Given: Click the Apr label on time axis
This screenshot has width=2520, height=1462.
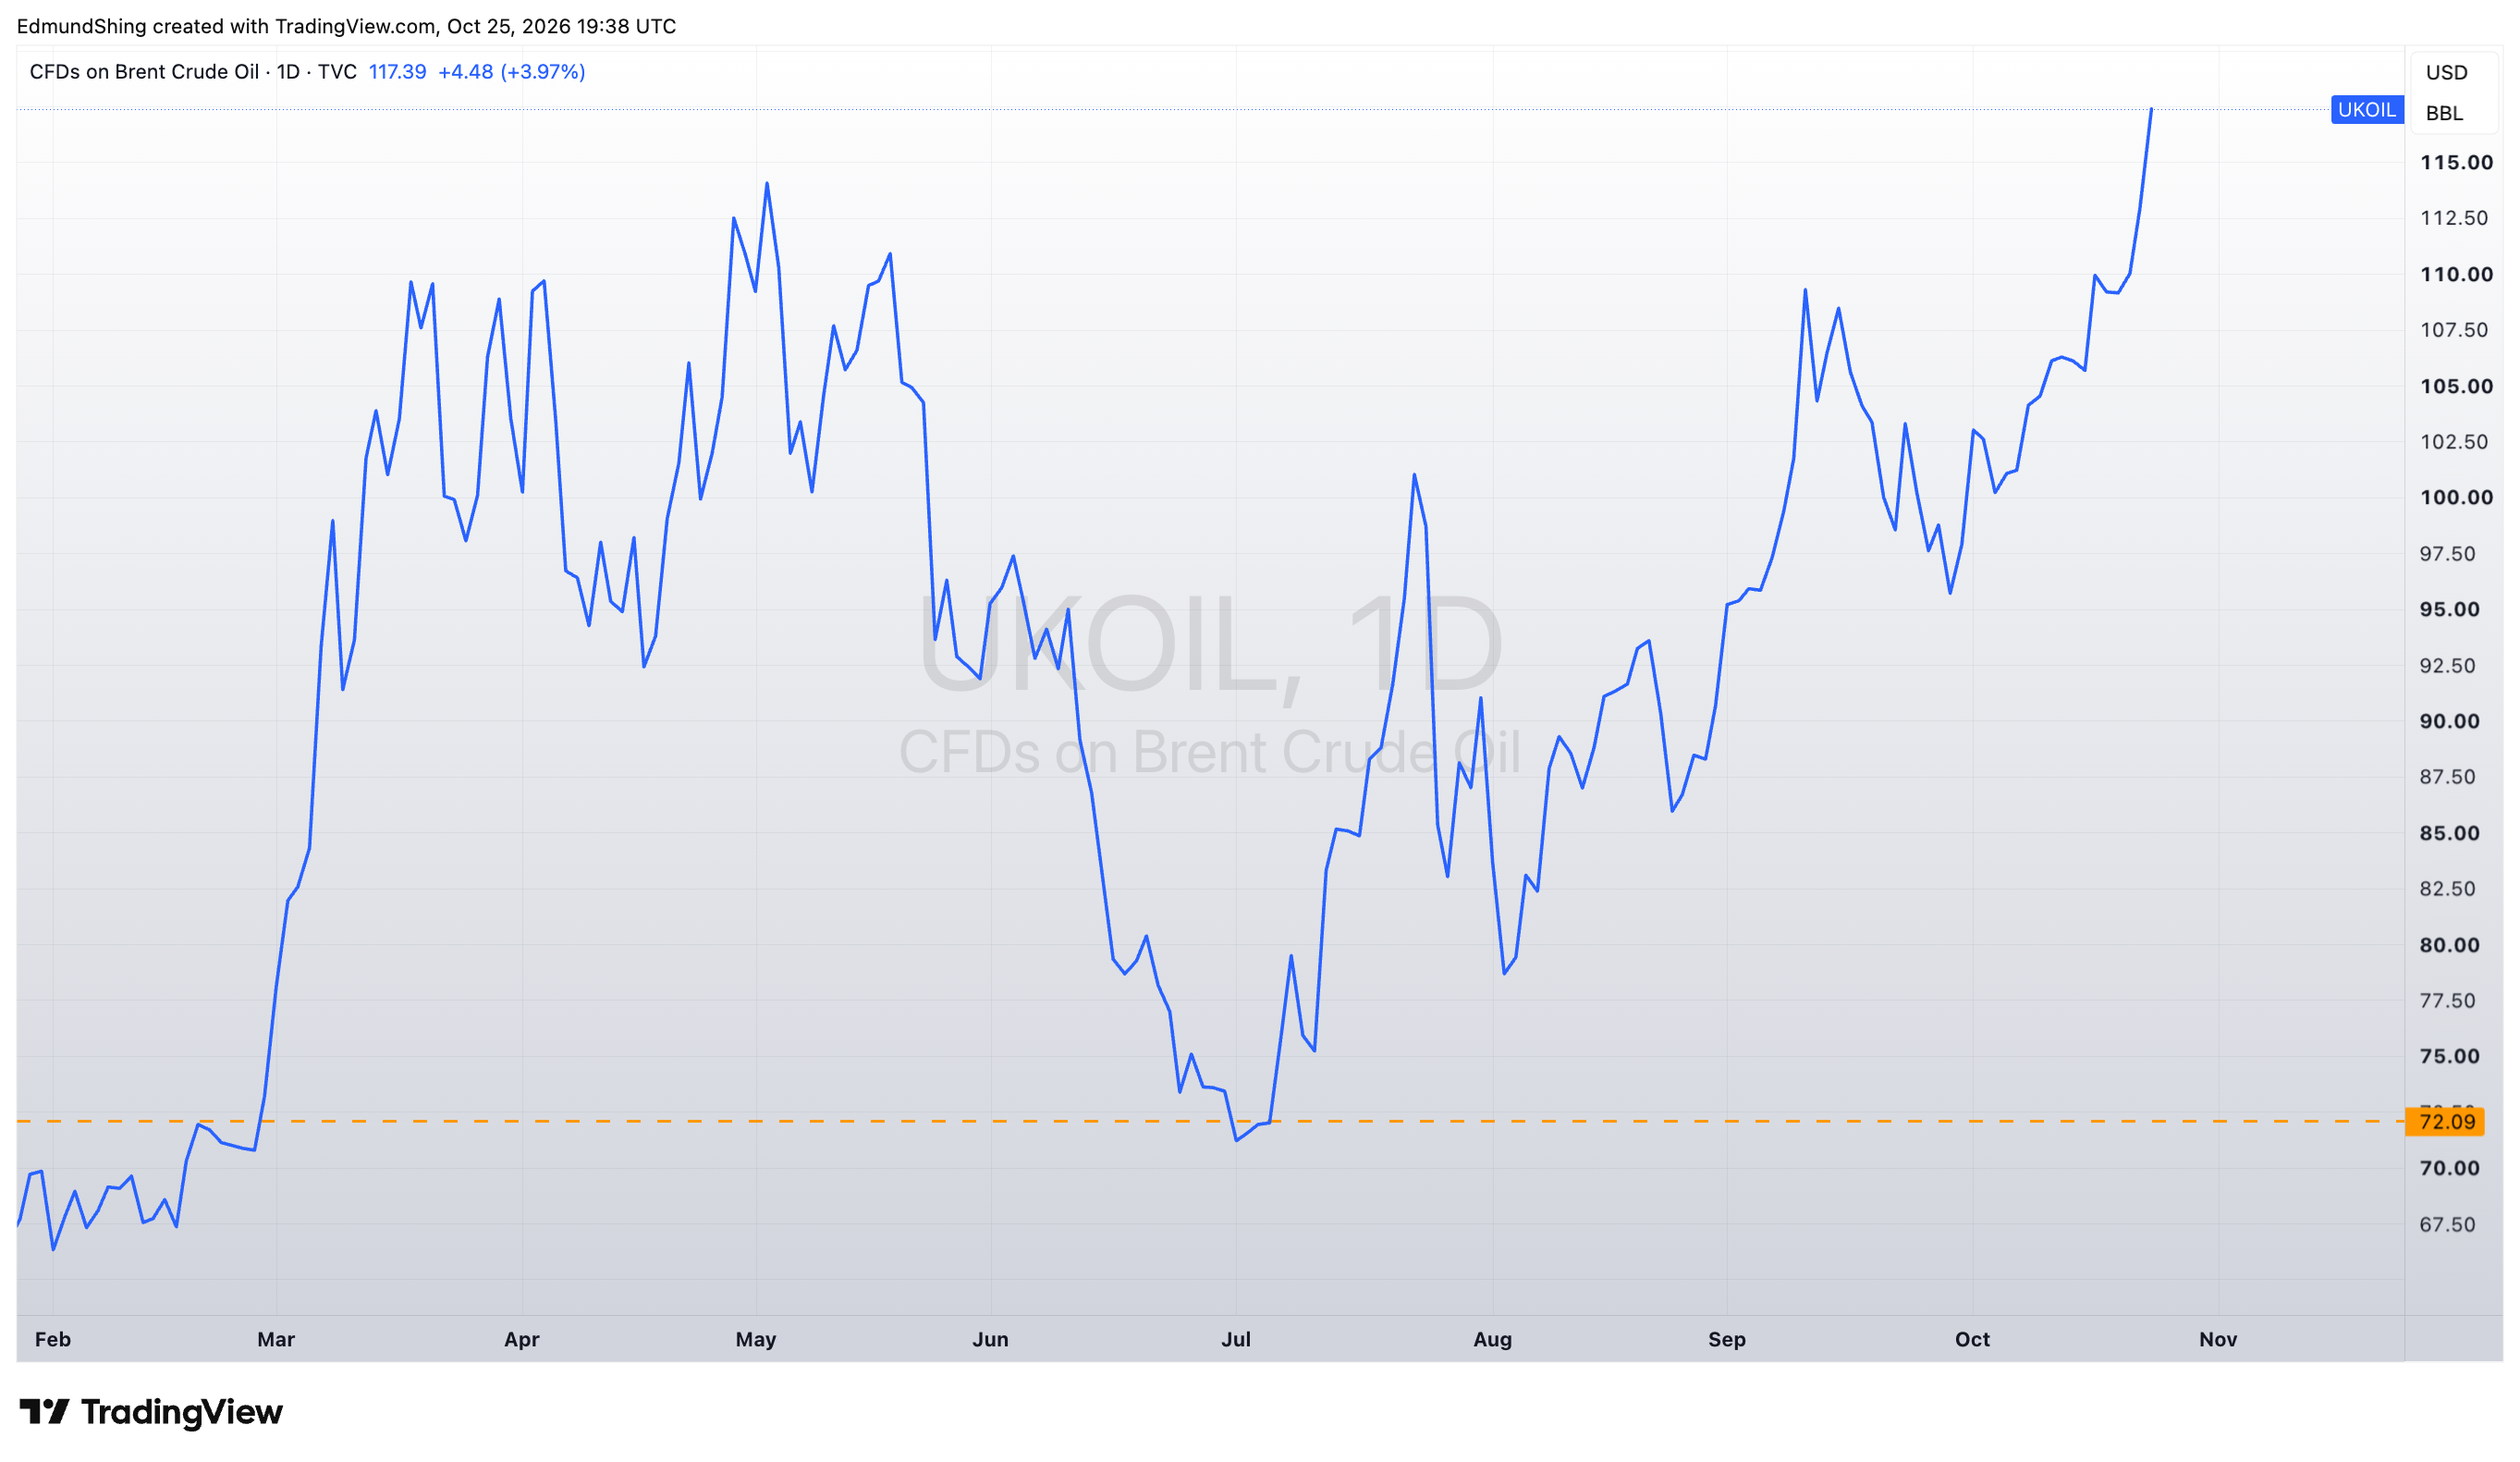Looking at the screenshot, I should [522, 1339].
